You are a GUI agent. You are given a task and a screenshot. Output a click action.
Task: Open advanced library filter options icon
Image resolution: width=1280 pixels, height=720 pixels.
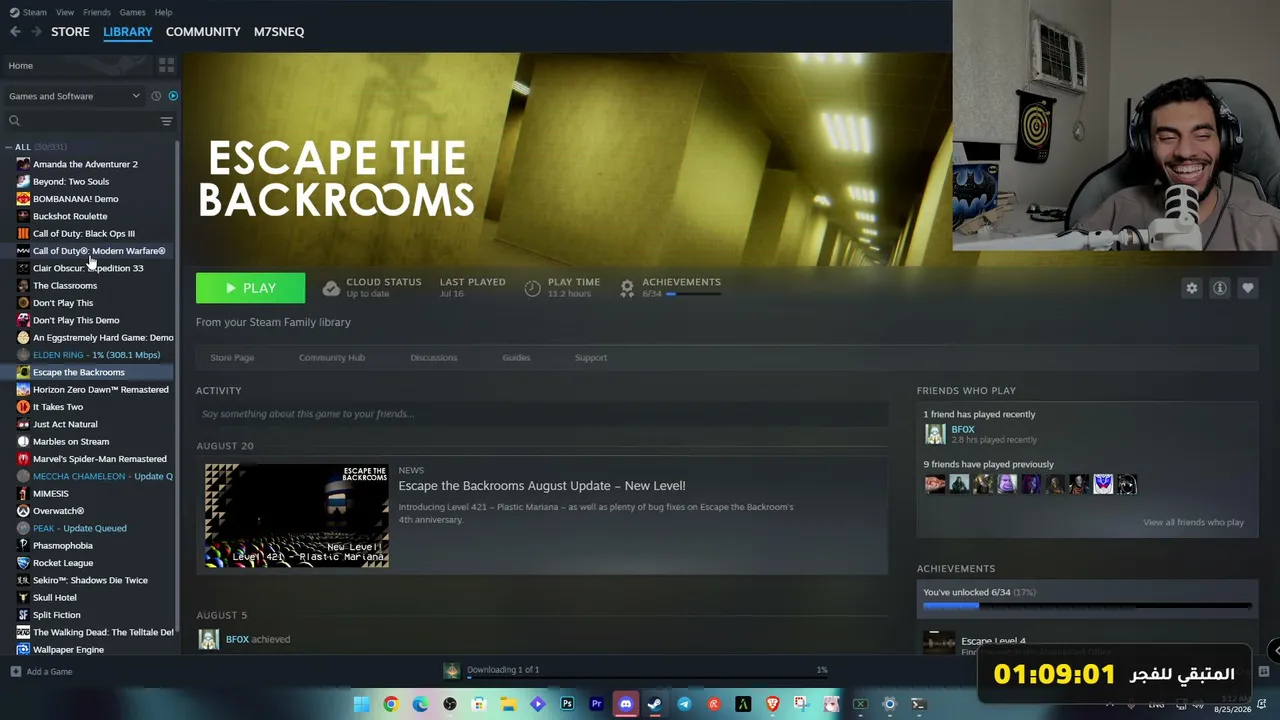tap(167, 121)
